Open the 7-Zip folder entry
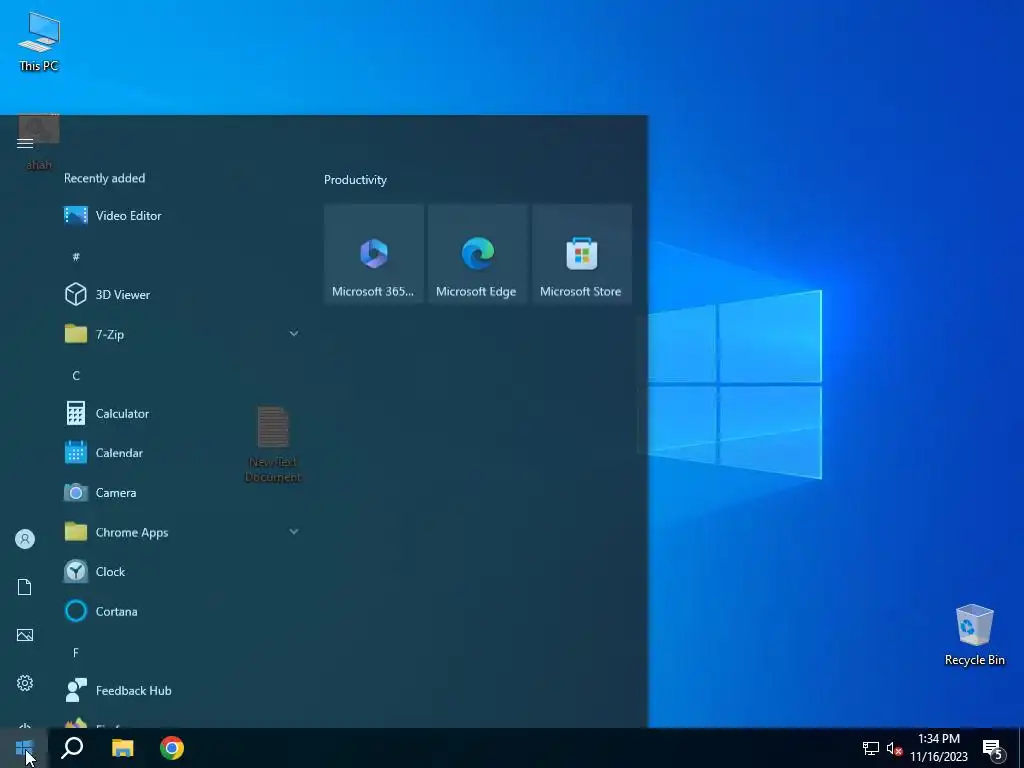The image size is (1024, 768). (180, 334)
